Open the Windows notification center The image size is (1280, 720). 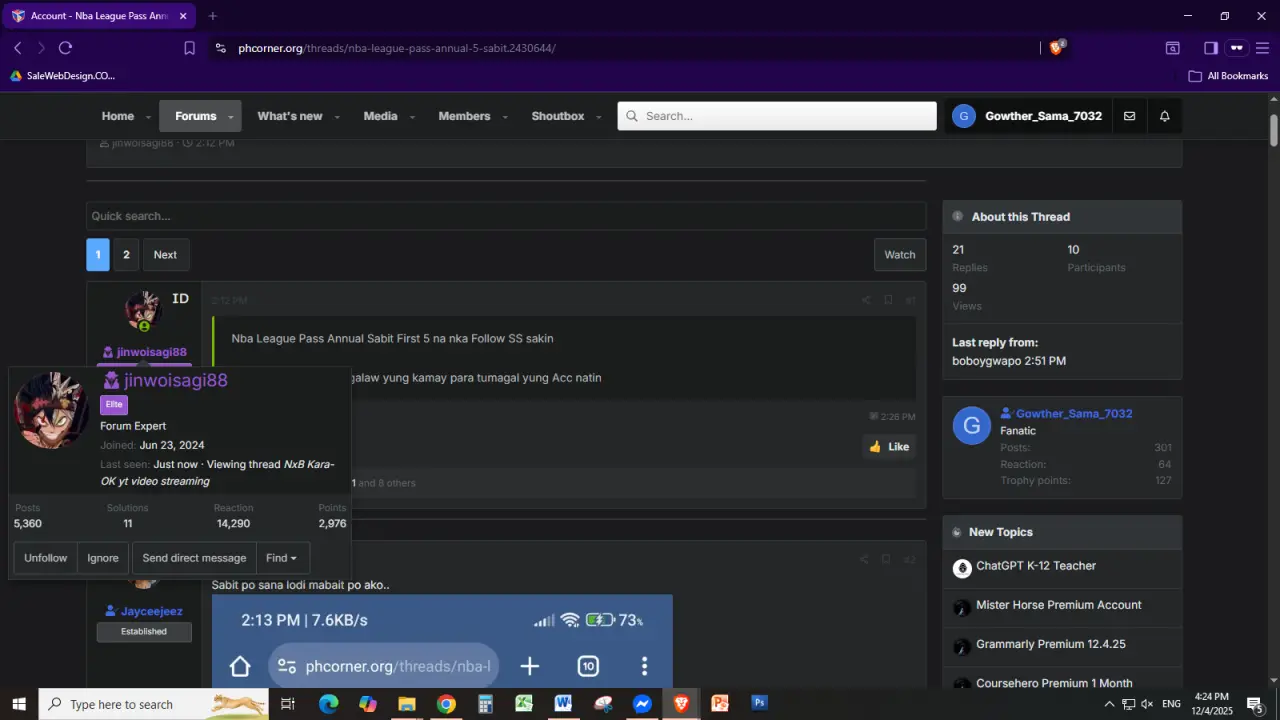click(x=1255, y=704)
